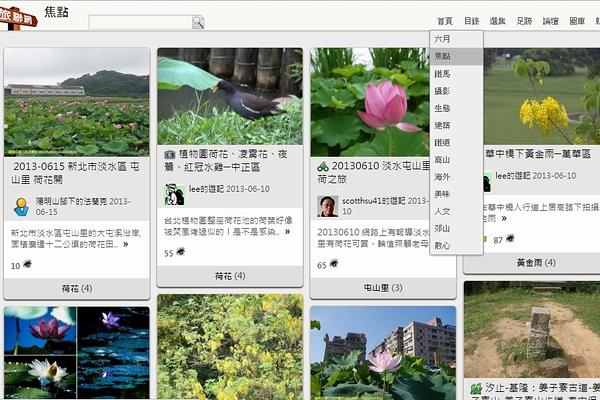
Task: Open the black bird on grass thumbnail
Action: click(x=230, y=96)
